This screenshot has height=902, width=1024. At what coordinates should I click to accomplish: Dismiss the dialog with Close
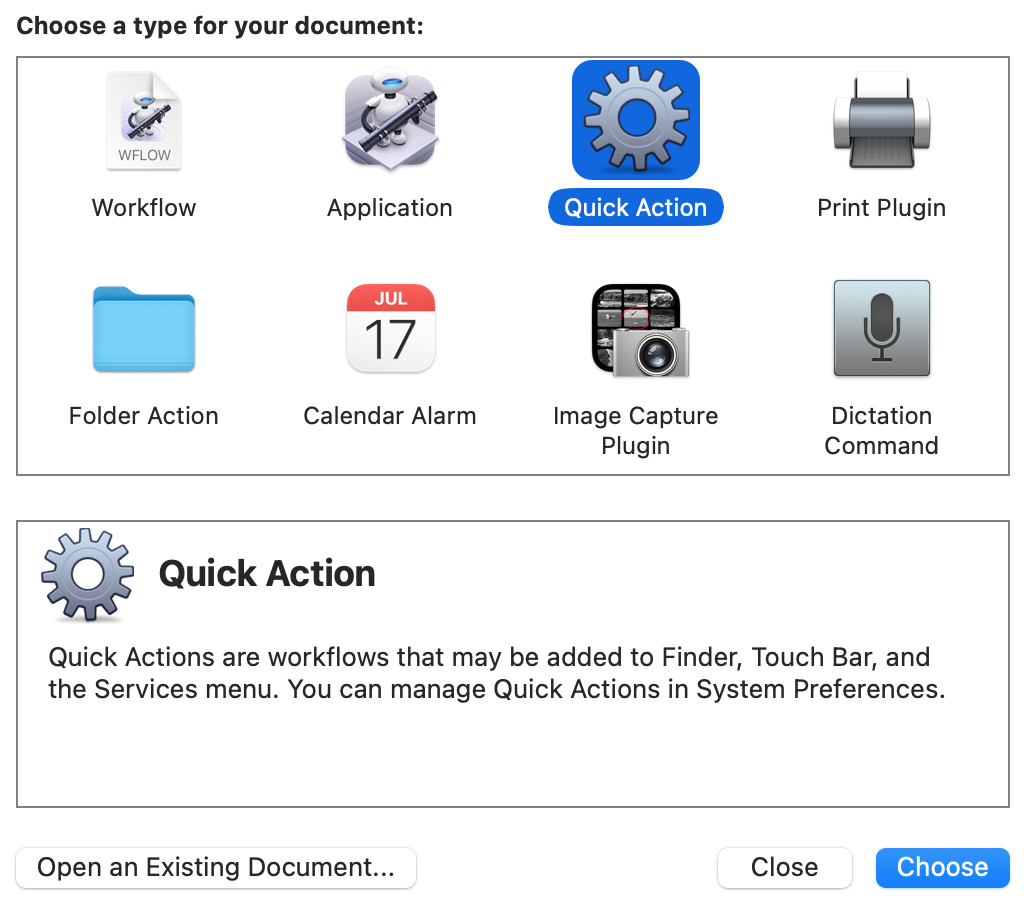coord(784,867)
